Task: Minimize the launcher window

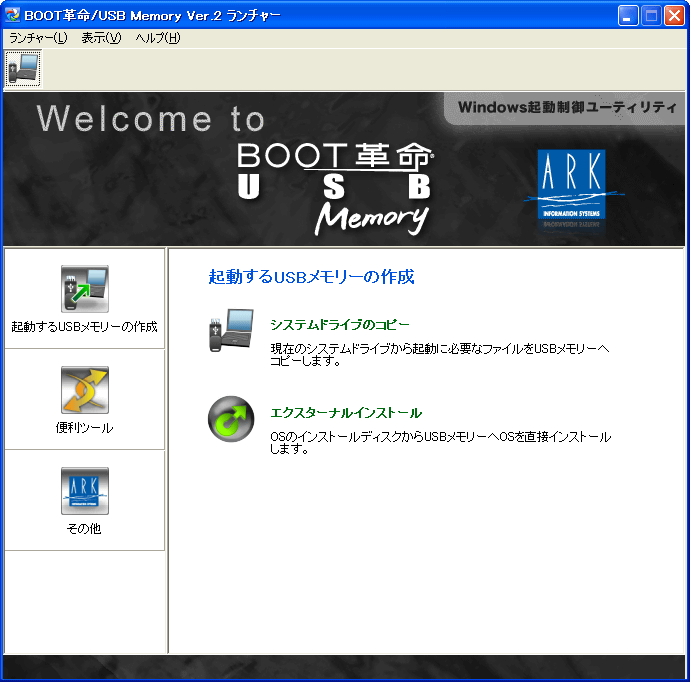Action: (628, 16)
